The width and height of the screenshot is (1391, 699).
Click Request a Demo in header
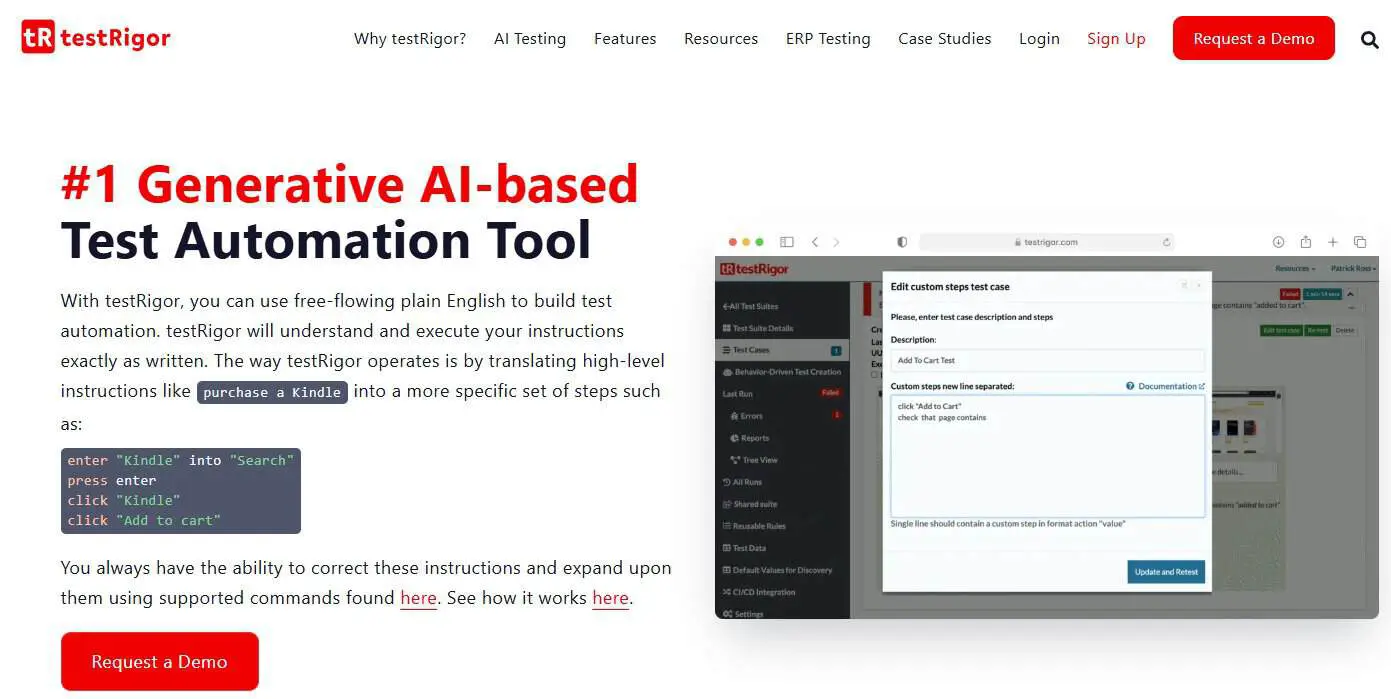[x=1254, y=38]
